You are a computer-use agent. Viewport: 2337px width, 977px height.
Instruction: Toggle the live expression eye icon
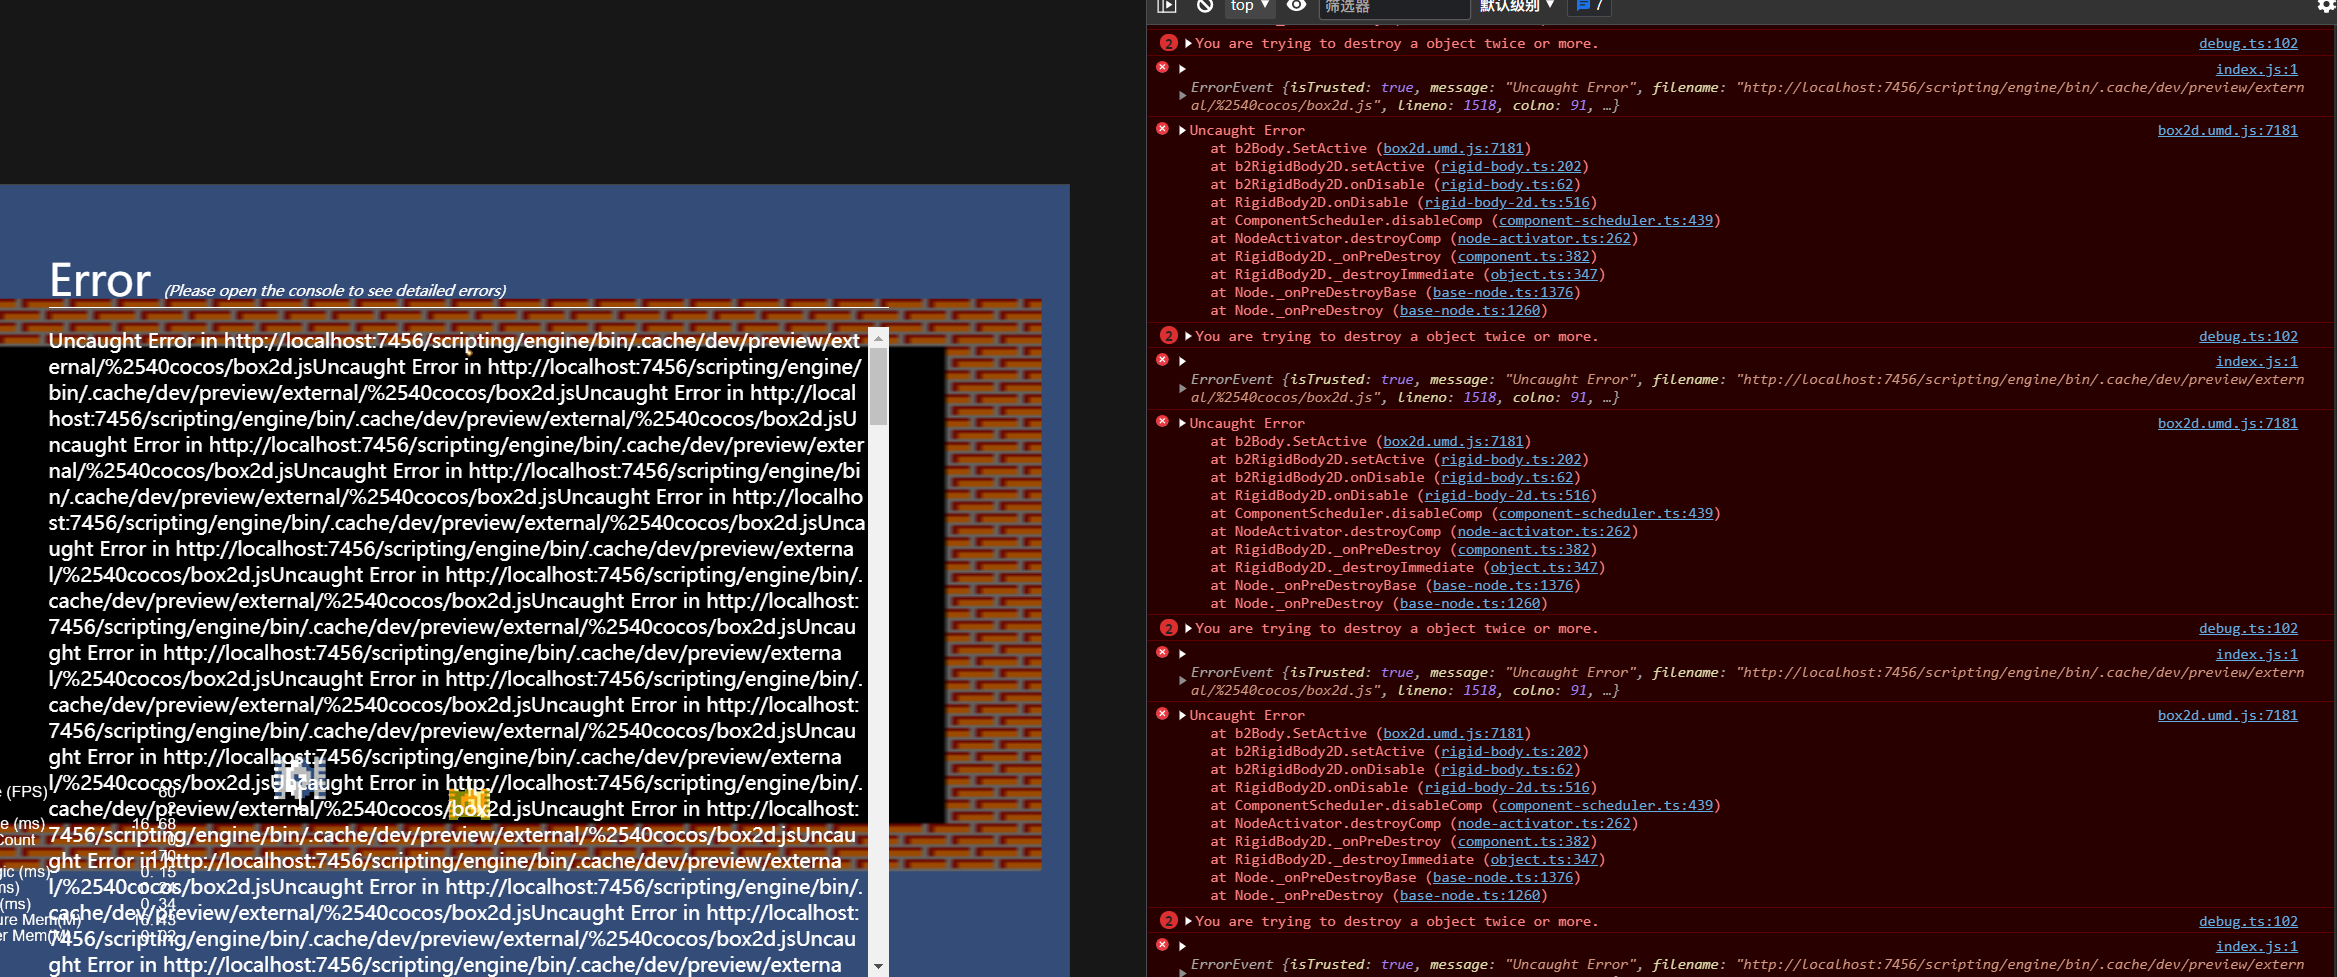click(x=1296, y=6)
